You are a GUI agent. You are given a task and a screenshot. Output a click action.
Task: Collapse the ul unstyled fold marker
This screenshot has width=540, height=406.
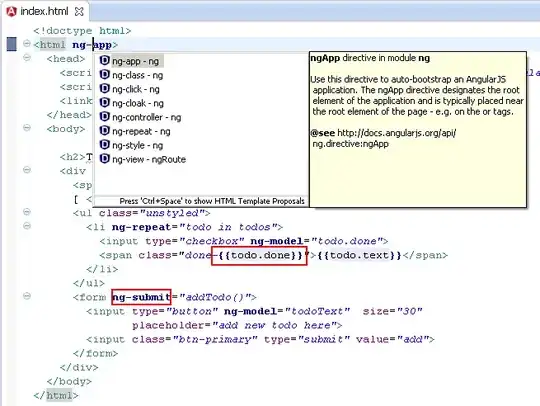(x=27, y=212)
